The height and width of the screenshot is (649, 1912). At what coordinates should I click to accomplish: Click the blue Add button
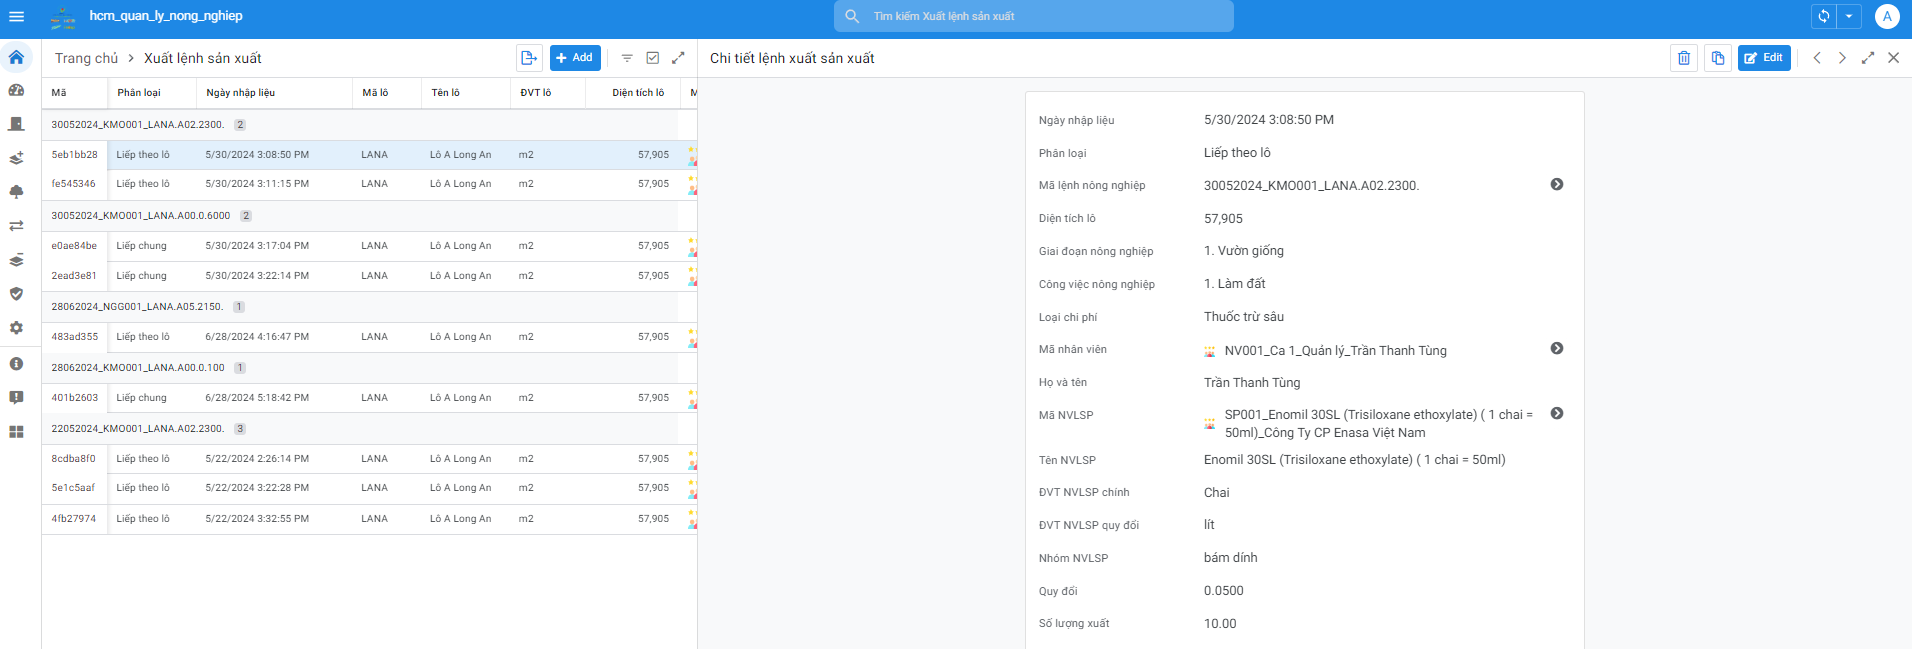(x=574, y=58)
